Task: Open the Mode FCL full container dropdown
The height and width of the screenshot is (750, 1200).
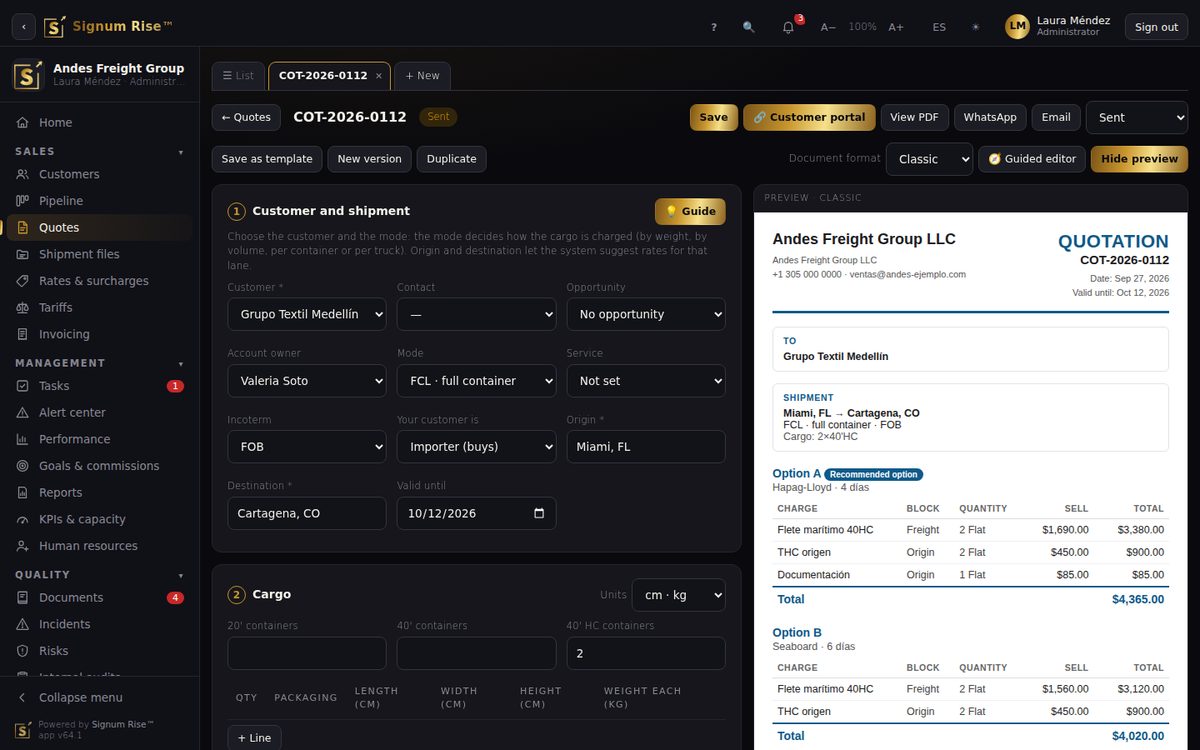Action: (476, 381)
